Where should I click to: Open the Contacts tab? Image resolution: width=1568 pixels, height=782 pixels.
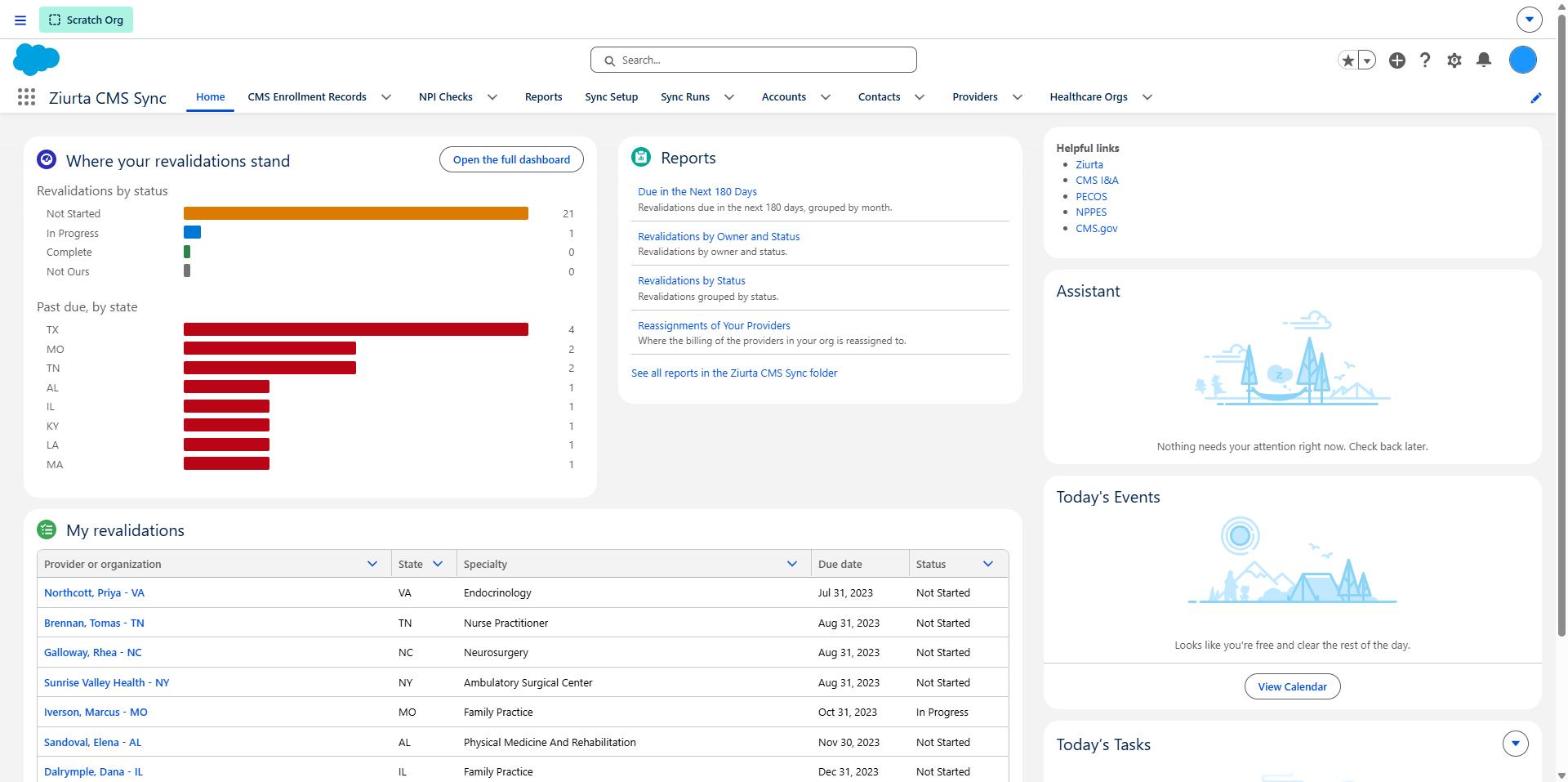coord(879,97)
